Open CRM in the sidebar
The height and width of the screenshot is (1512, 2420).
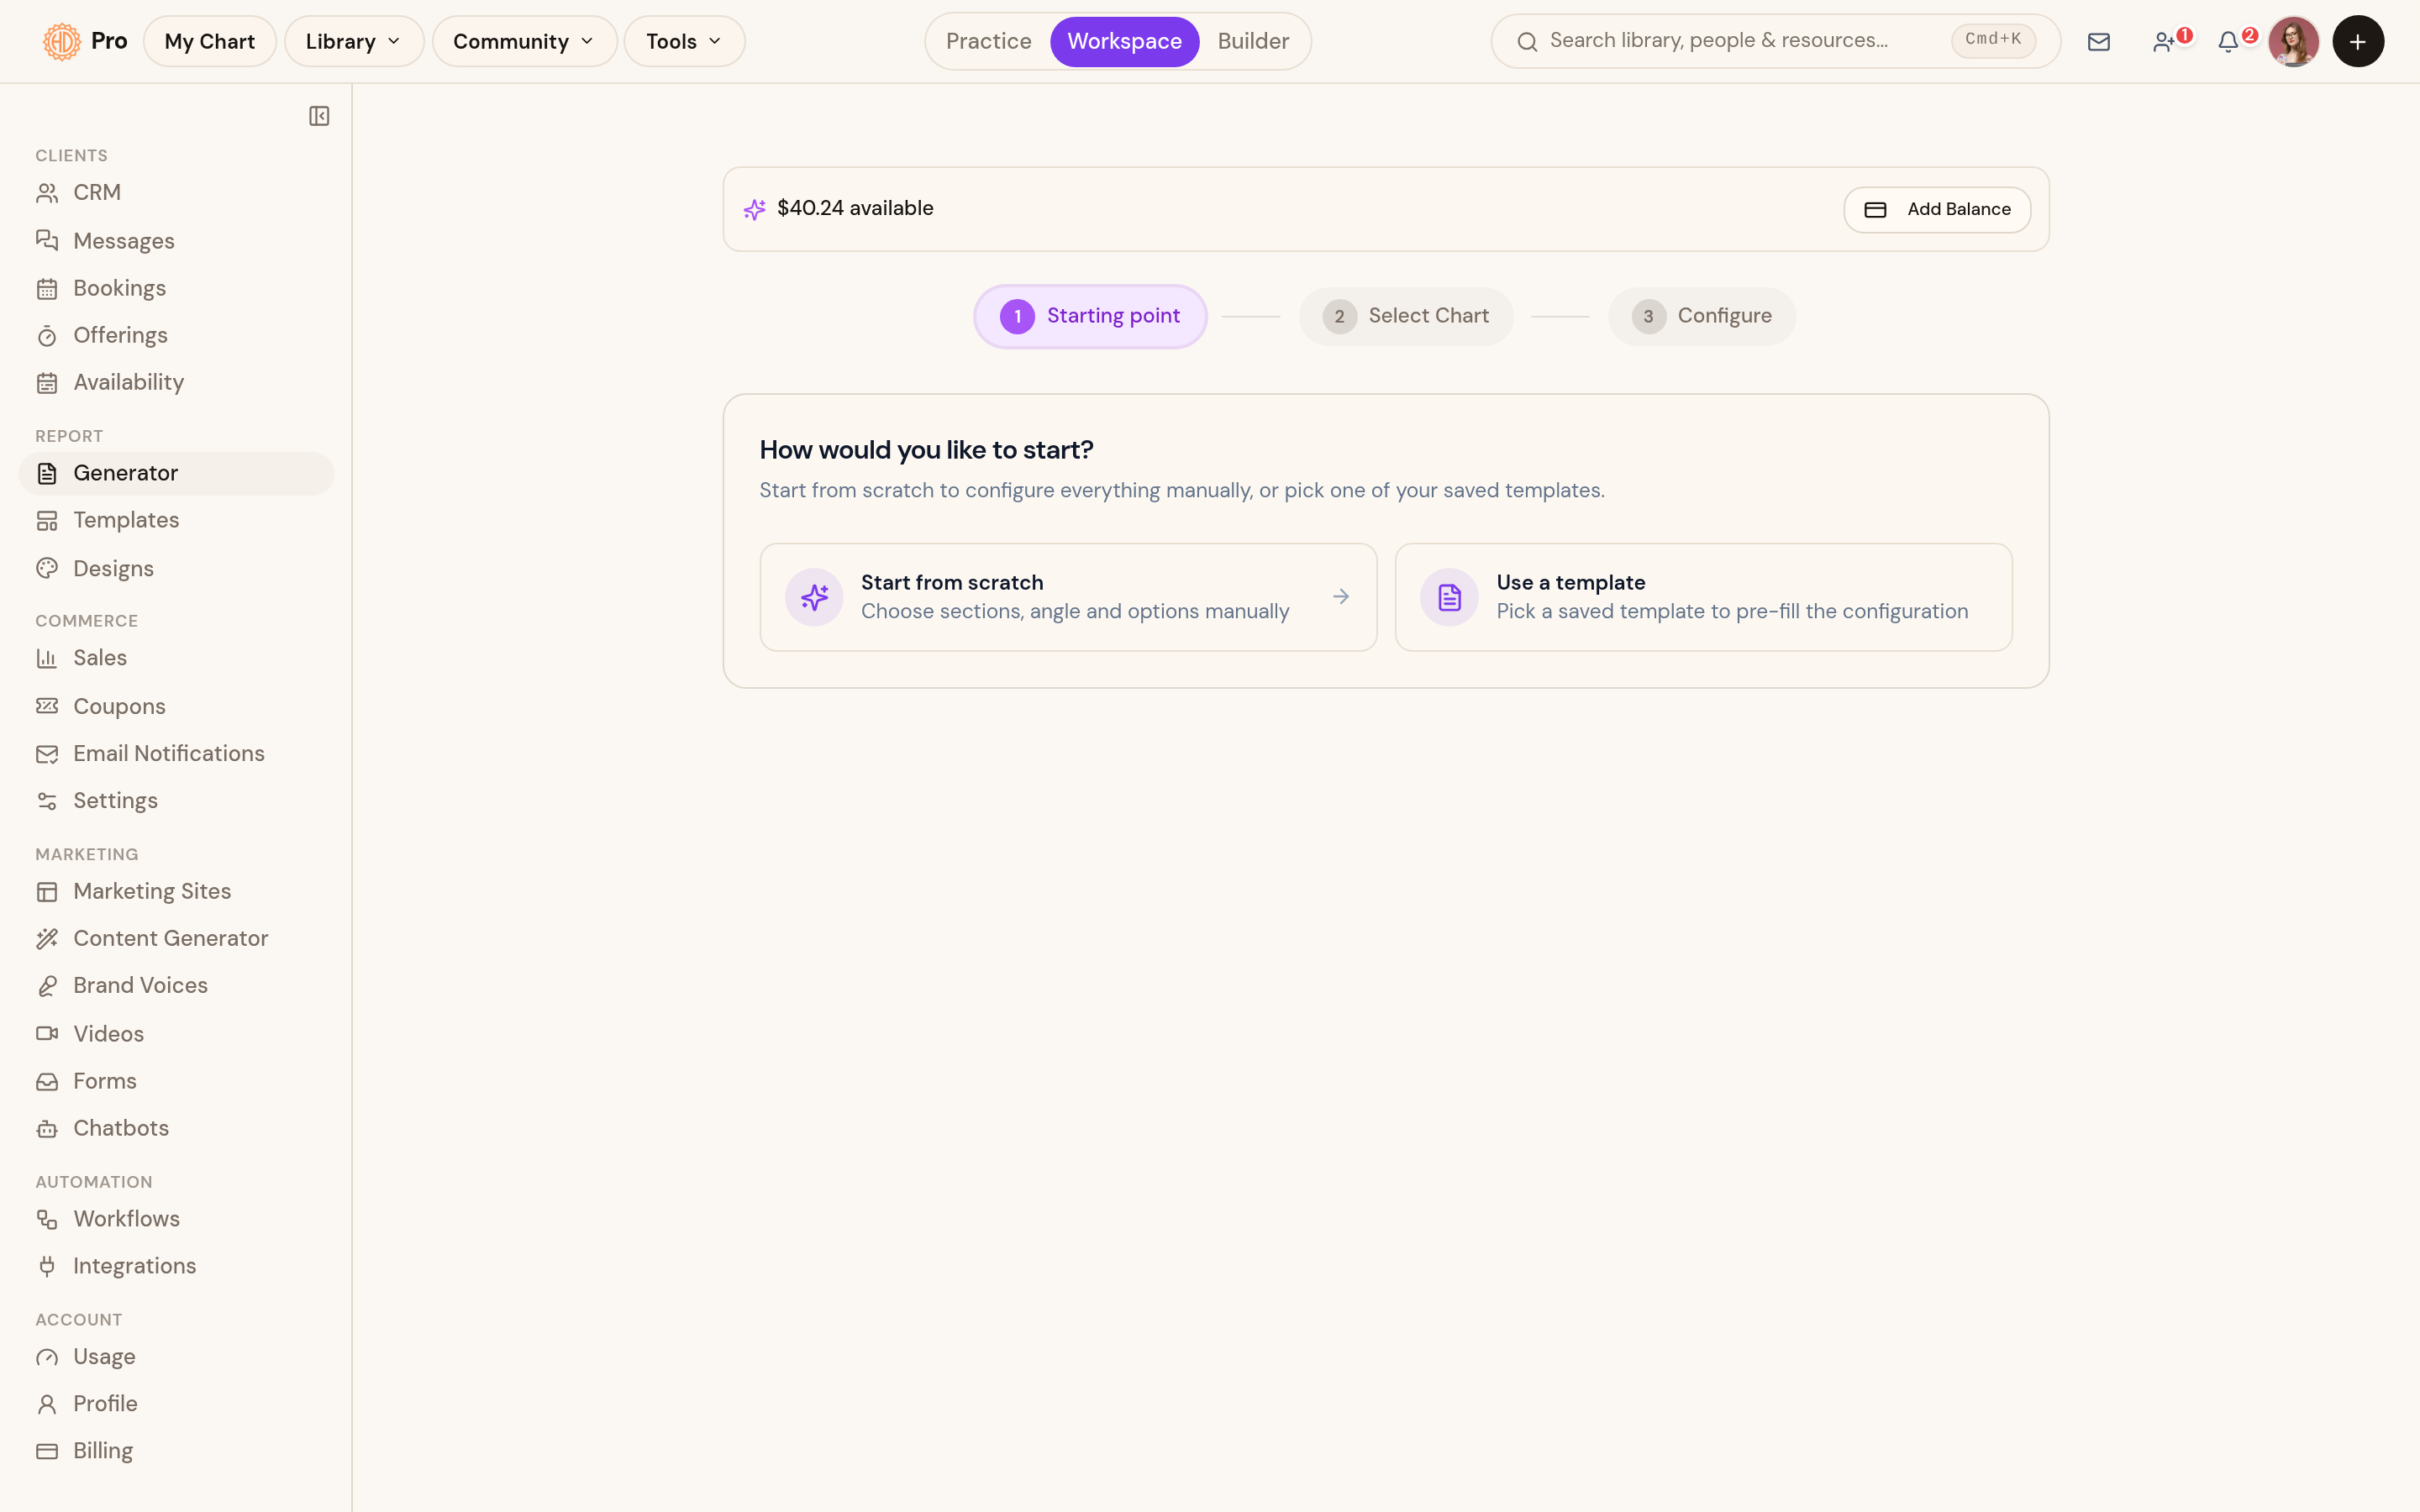pos(176,192)
